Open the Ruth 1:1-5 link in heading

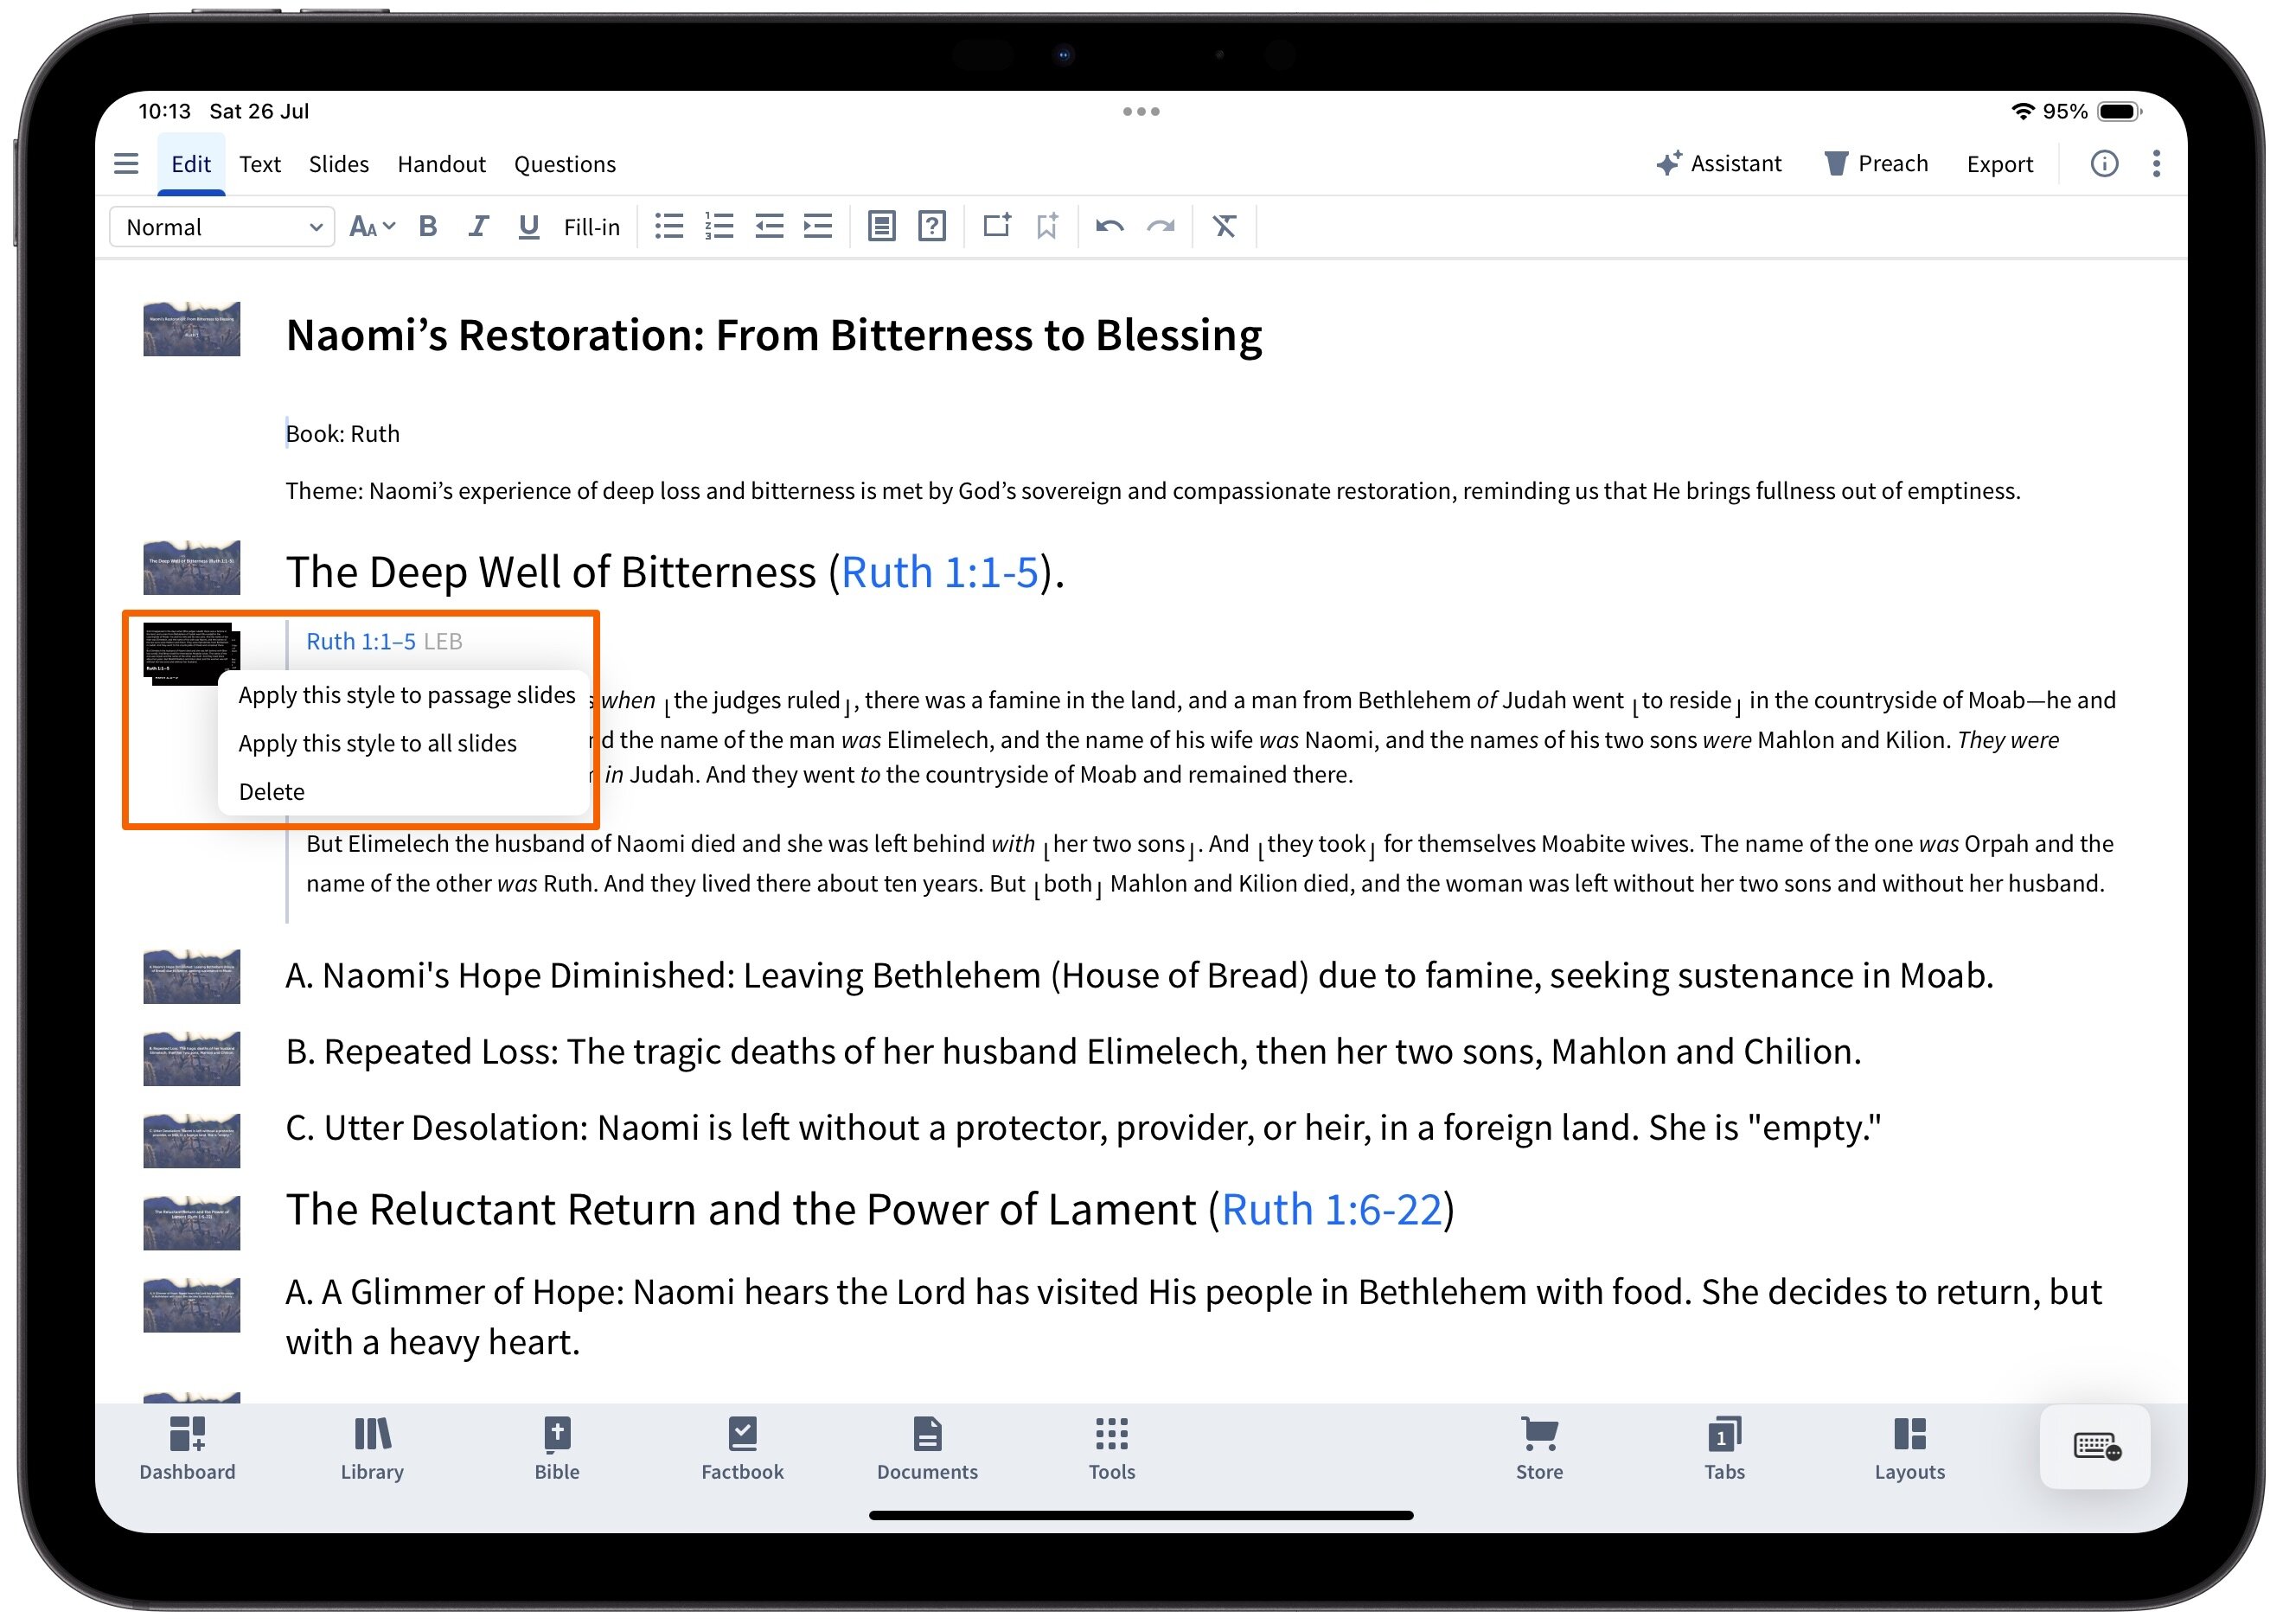[939, 572]
